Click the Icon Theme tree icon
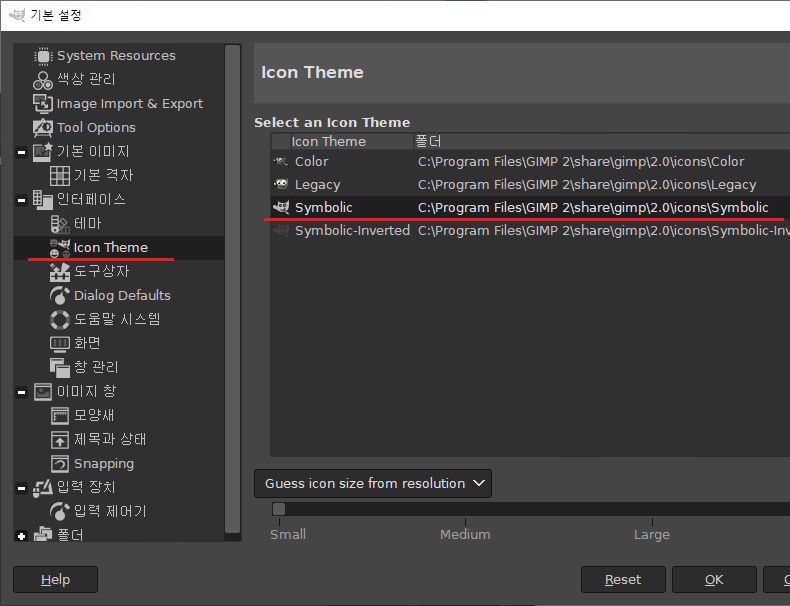The height and width of the screenshot is (606, 790). [x=60, y=248]
